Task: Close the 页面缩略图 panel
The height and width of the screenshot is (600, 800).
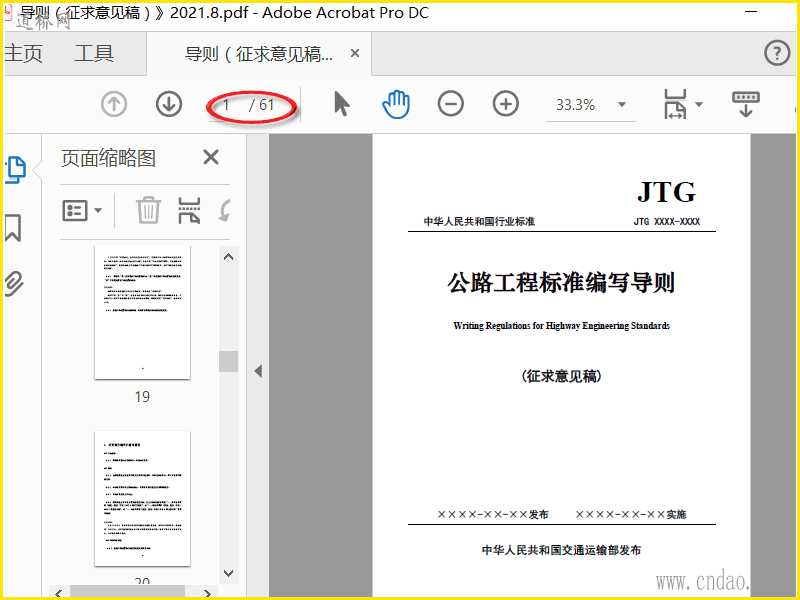Action: (211, 157)
